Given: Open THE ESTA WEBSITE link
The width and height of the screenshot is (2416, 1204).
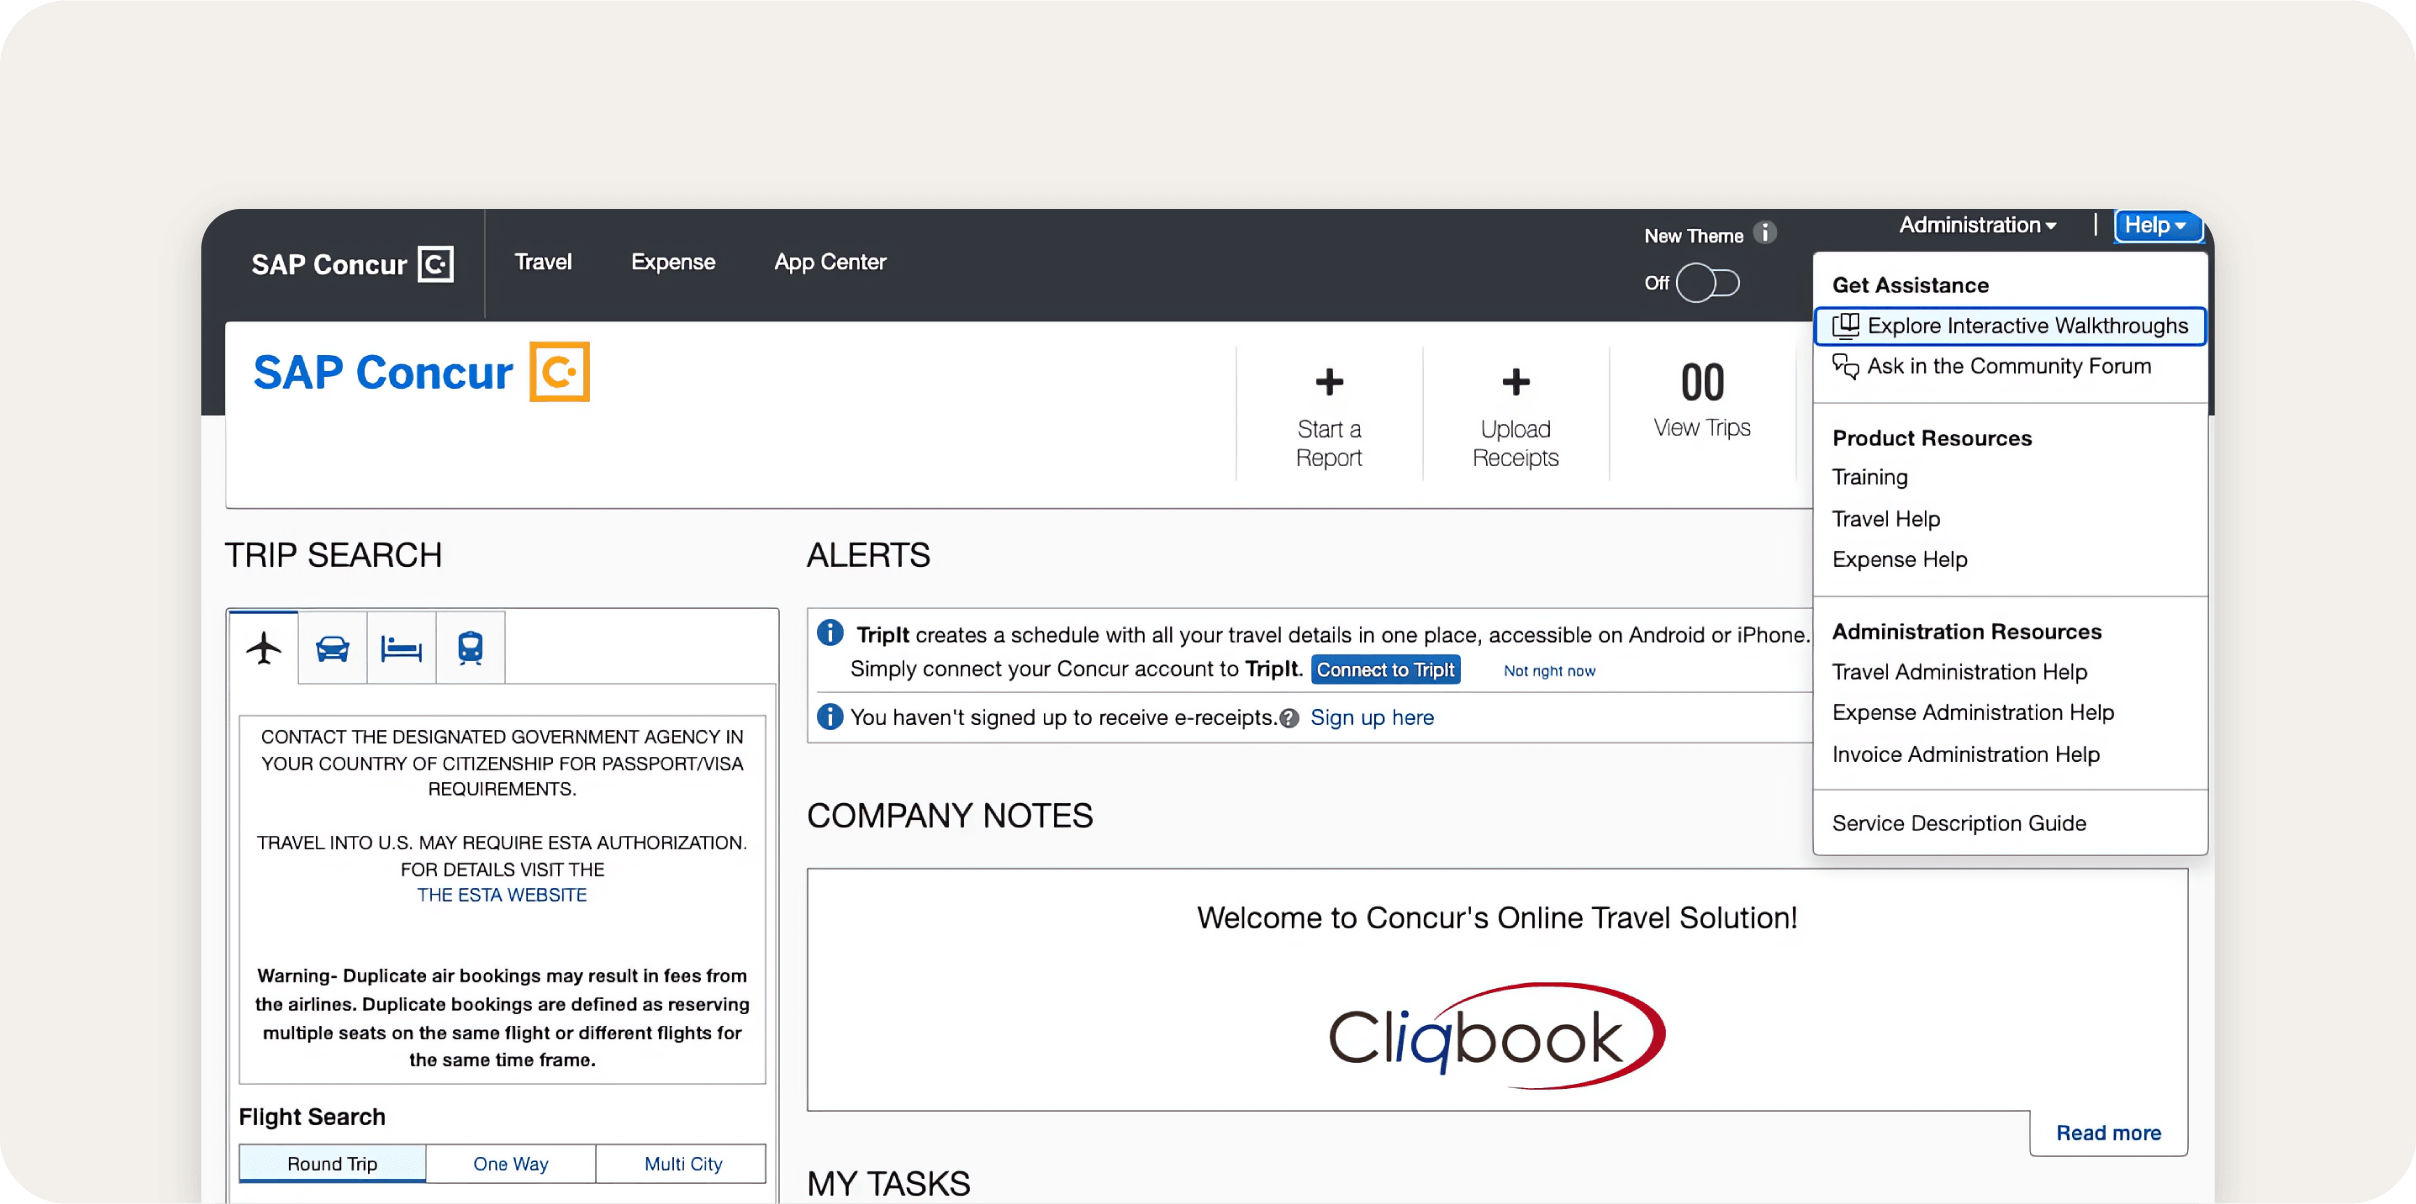Looking at the screenshot, I should [501, 895].
